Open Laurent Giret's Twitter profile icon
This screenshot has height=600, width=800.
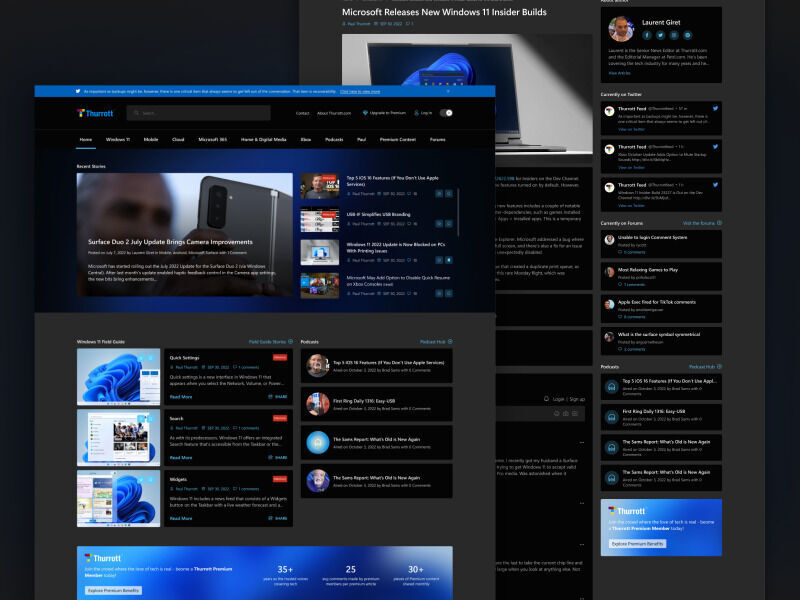660,35
